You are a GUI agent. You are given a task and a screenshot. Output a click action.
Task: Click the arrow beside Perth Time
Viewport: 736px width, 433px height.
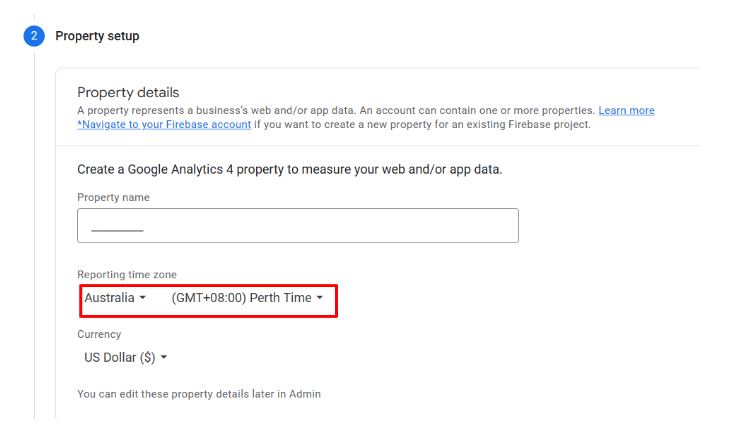point(320,298)
